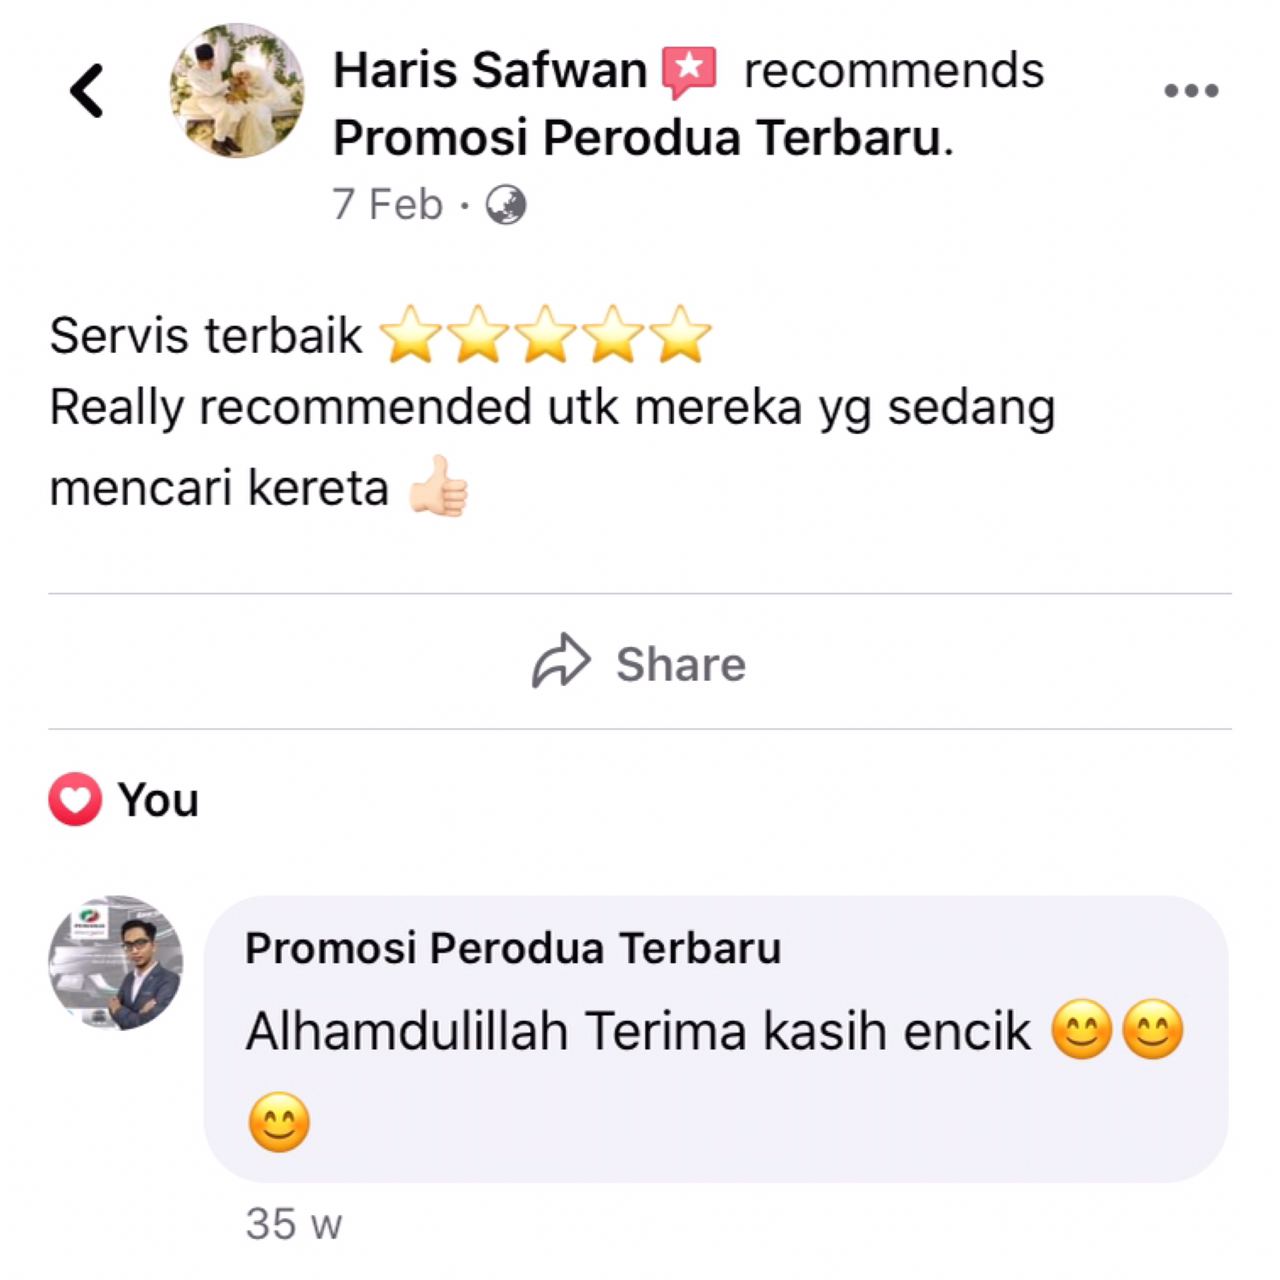Click the red heart reaction icon

(x=75, y=800)
